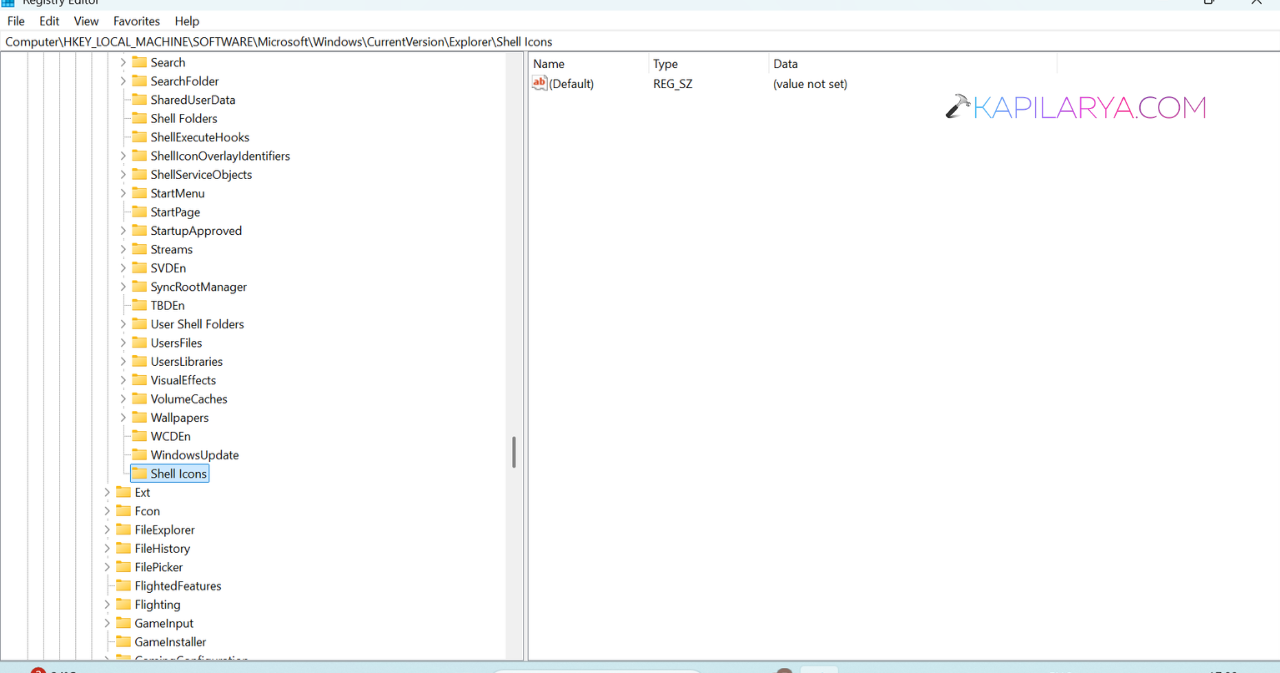Sort by the Name column header
The height and width of the screenshot is (673, 1280).
pos(589,64)
